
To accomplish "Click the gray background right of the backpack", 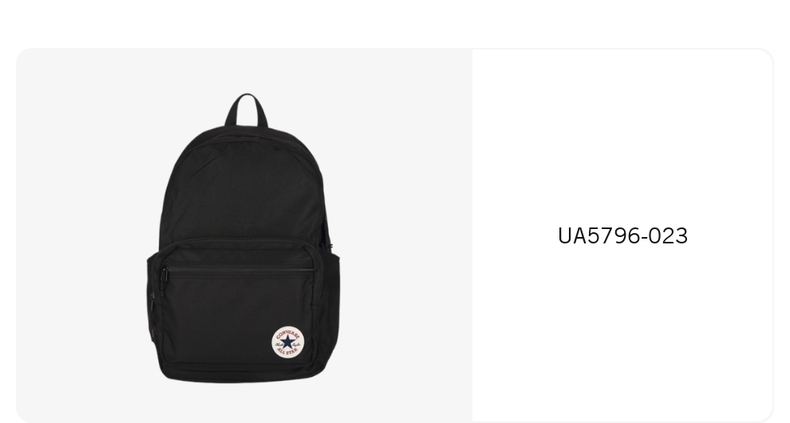I will point(406,237).
